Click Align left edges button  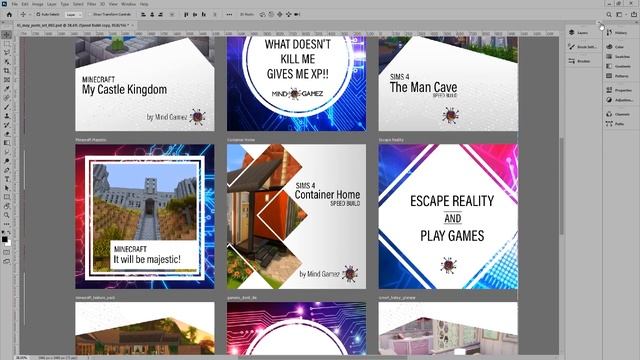[x=143, y=14]
